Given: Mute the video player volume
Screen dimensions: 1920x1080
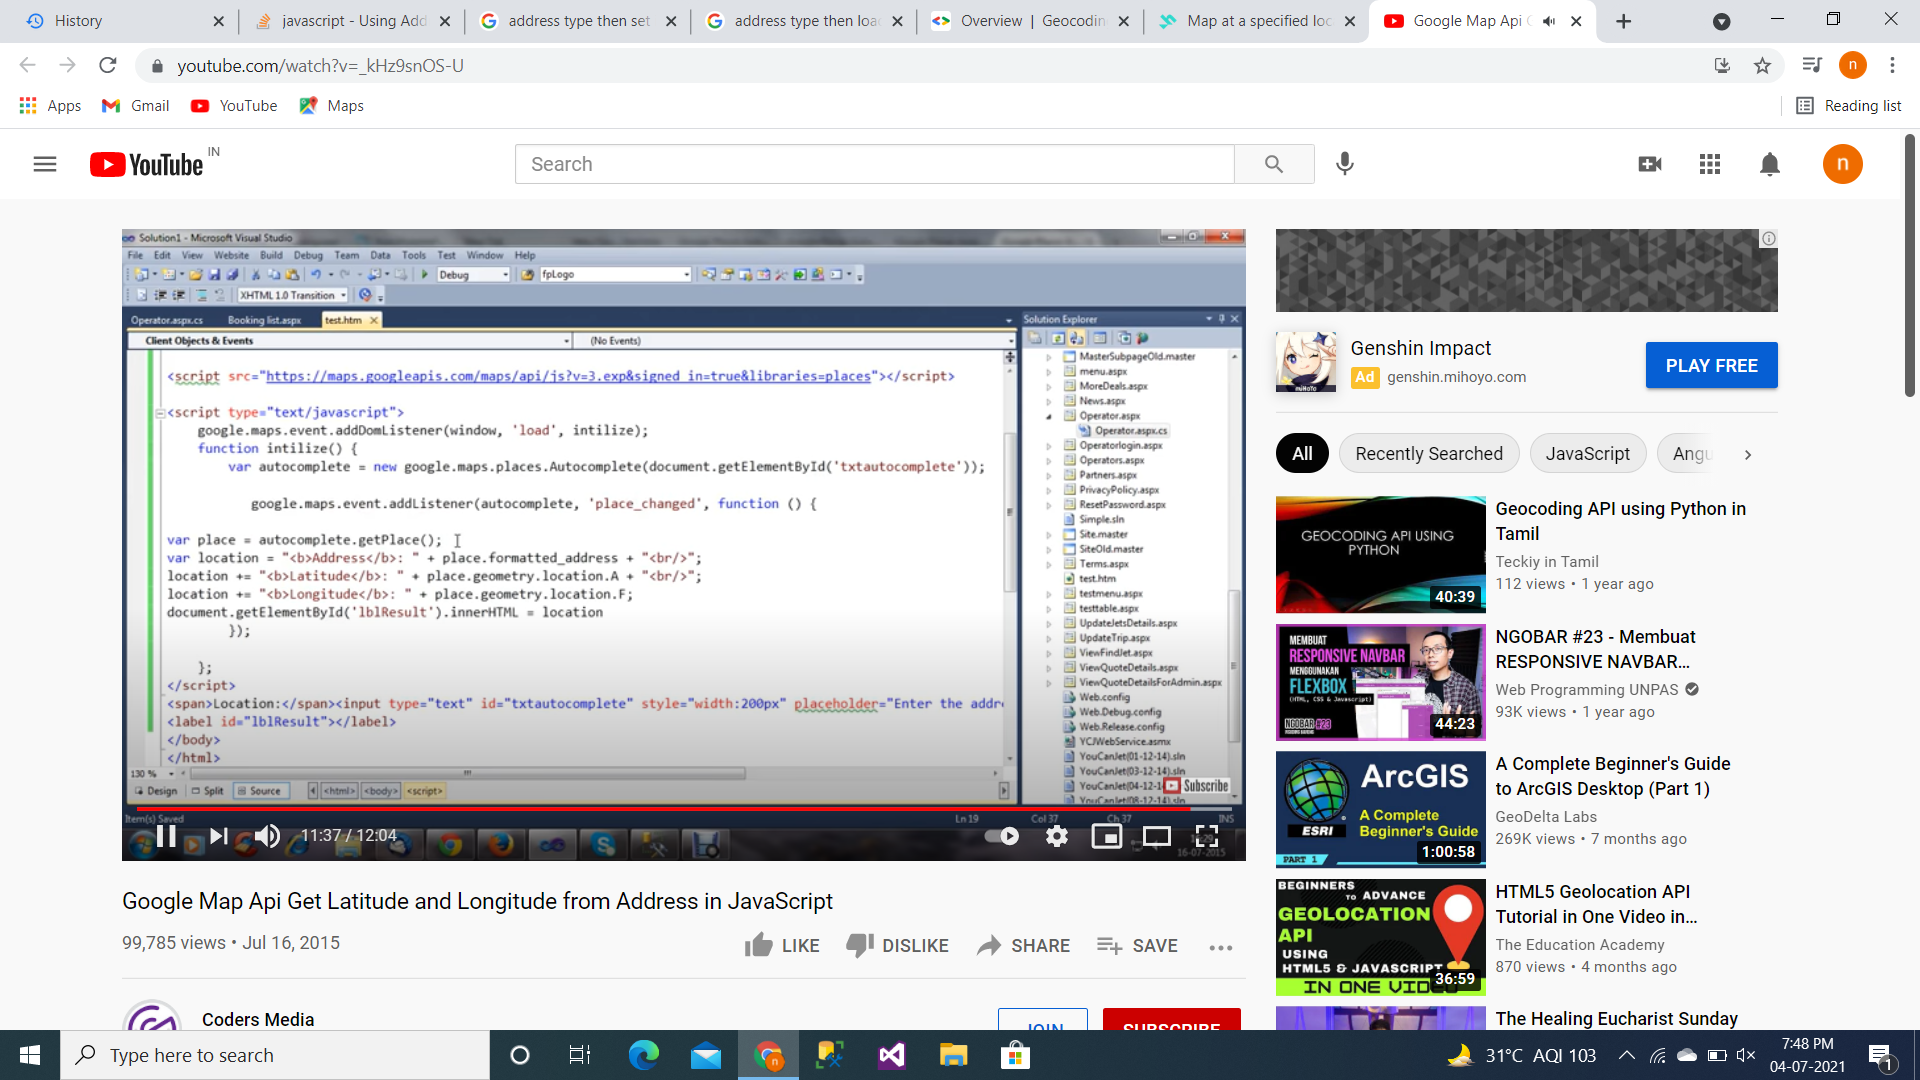Looking at the screenshot, I should click(x=267, y=836).
